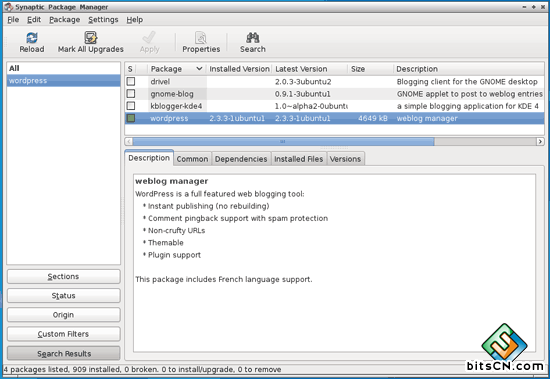Sort by Size column header

click(x=370, y=69)
